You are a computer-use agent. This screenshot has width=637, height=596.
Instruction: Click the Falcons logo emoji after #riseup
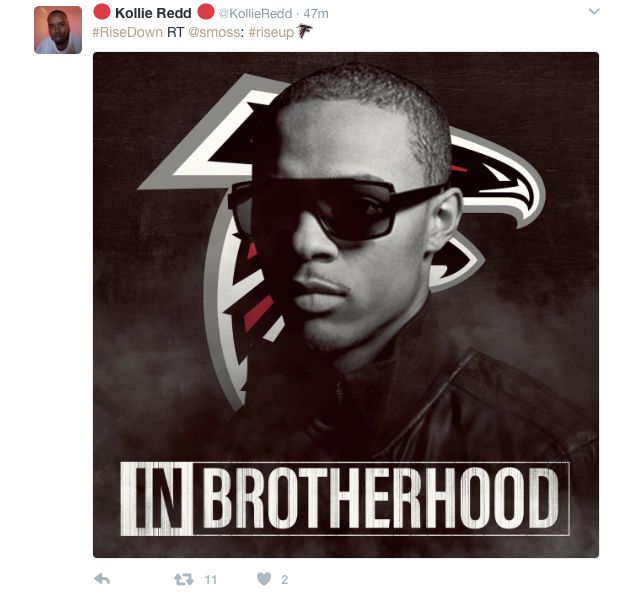[305, 31]
